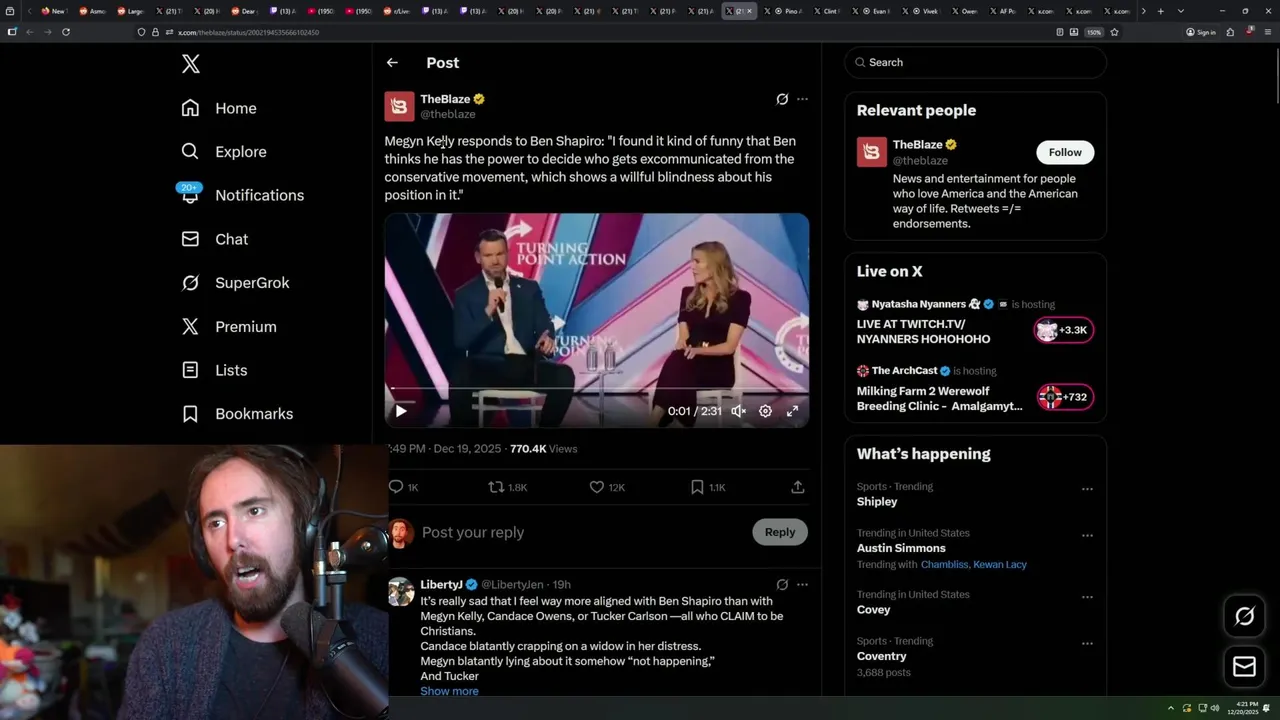Expand LibertyJ's reply with Show more

[449, 691]
